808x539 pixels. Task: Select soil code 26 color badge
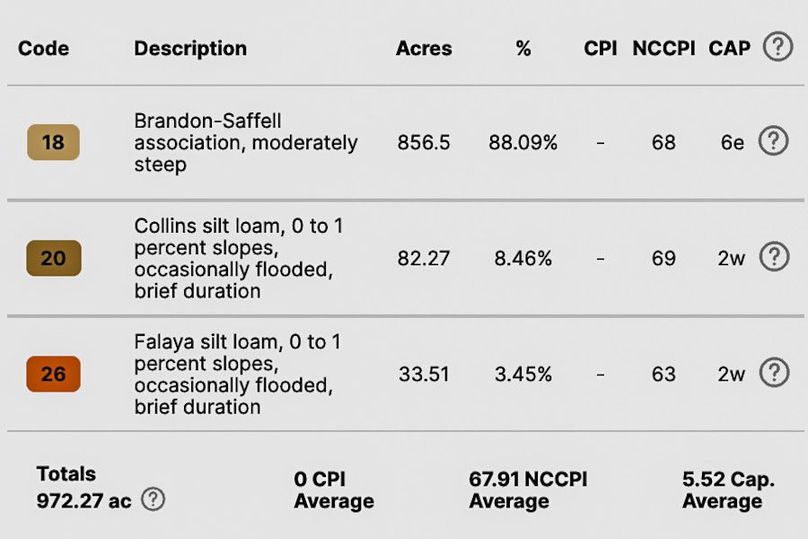tap(54, 374)
